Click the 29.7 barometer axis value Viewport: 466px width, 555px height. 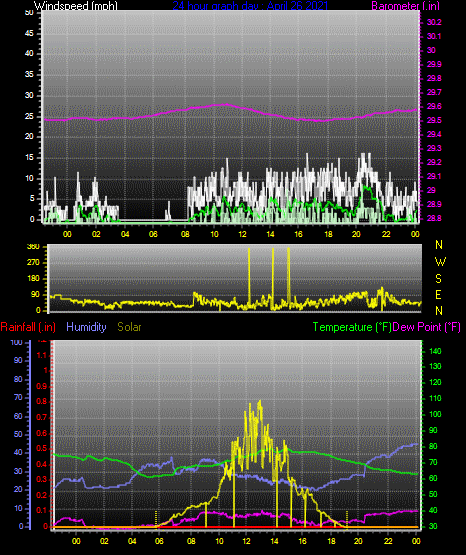[x=434, y=92]
